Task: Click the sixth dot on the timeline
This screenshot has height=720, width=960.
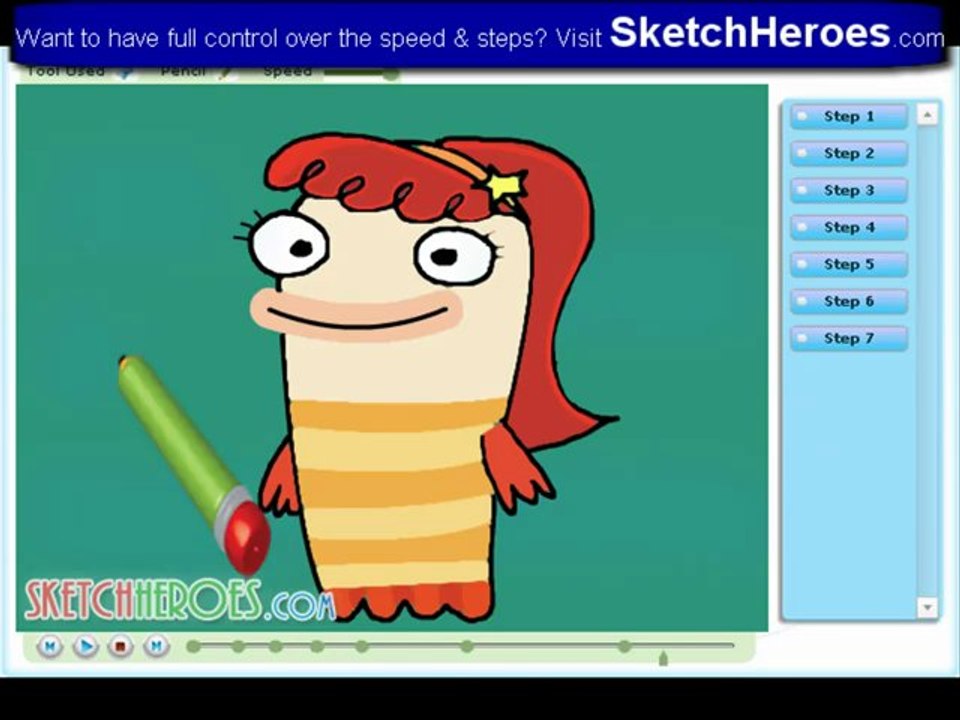Action: 467,646
